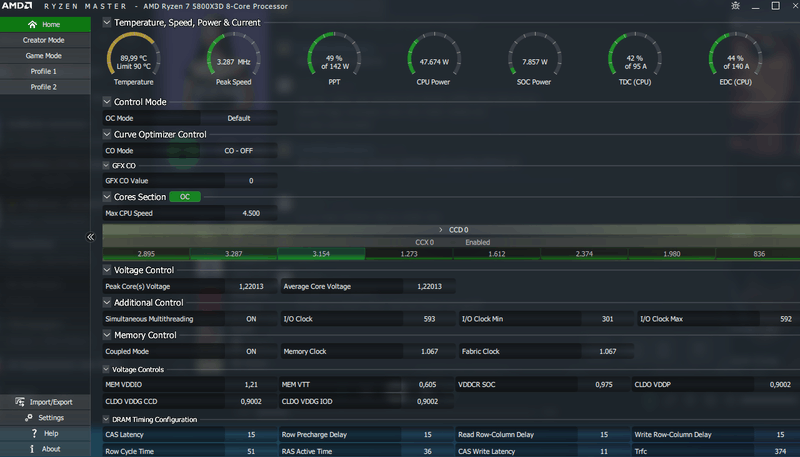Click Max CPU Speed 4.500 field

click(x=251, y=213)
